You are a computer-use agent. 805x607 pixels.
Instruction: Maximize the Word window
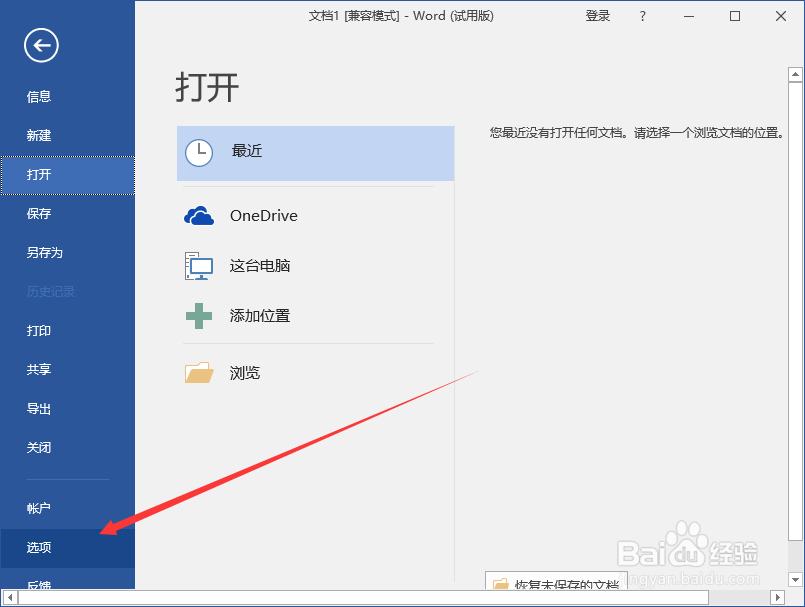pos(735,16)
